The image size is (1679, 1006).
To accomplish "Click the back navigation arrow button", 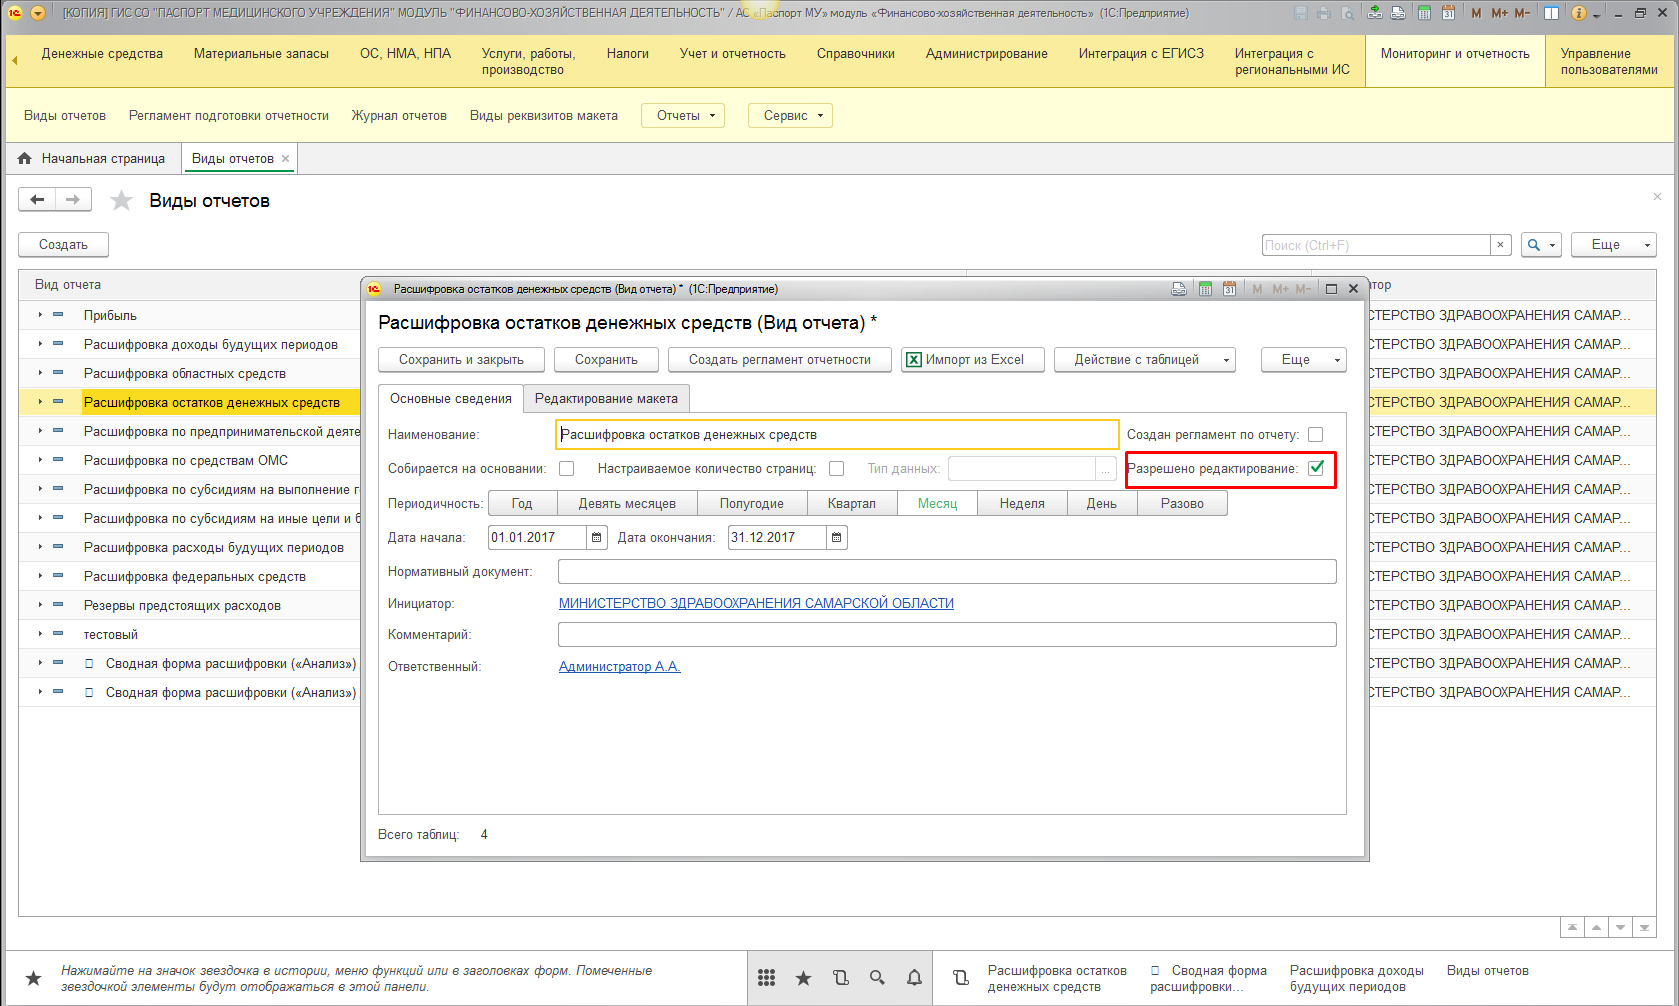I will click(x=37, y=200).
